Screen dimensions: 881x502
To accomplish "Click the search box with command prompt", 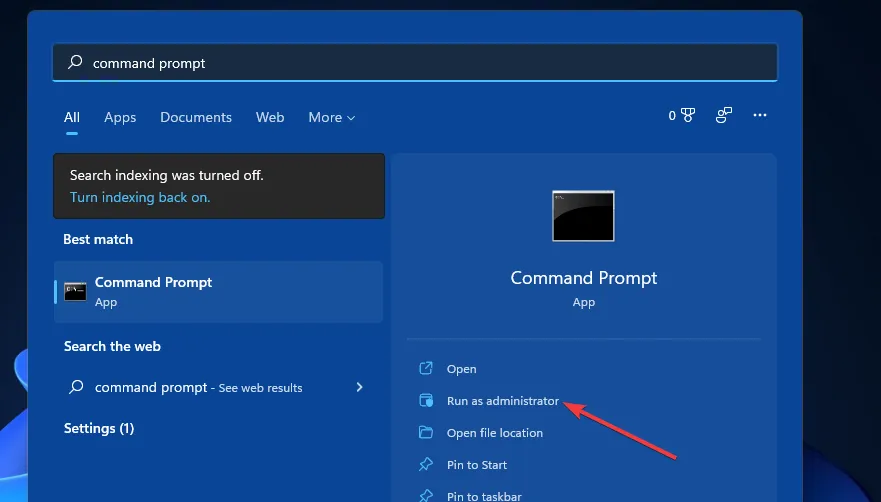I will click(414, 62).
